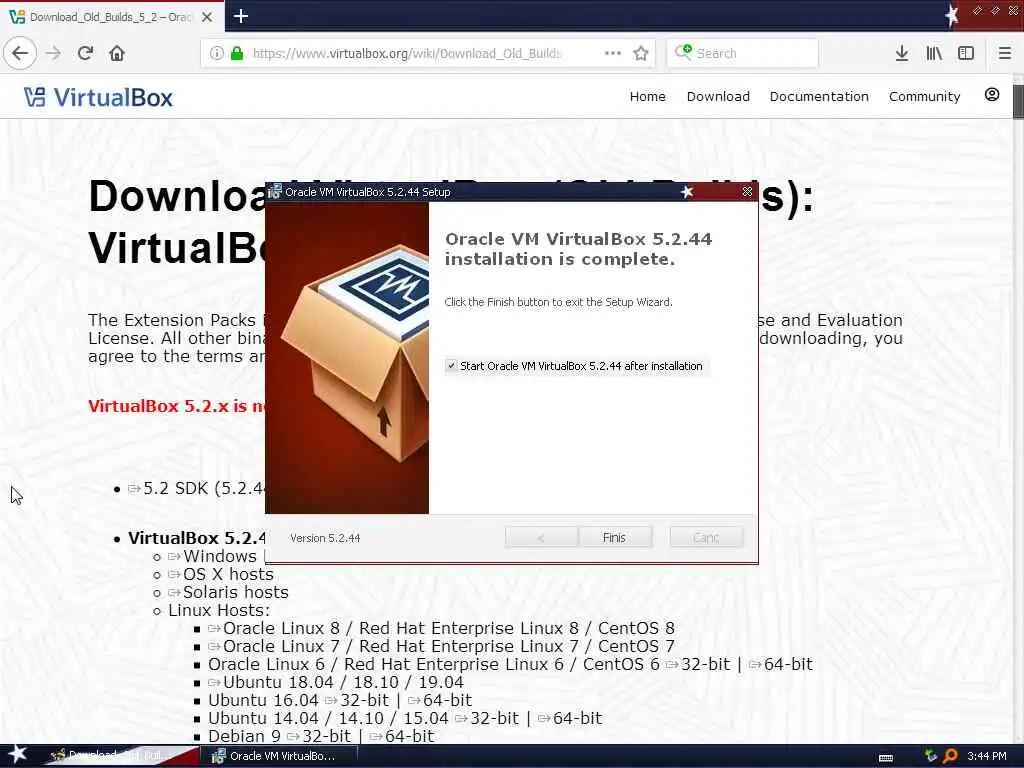Select the Download_Old_Builds_5_2 browser tab
This screenshot has width=1024, height=768.
111,17
